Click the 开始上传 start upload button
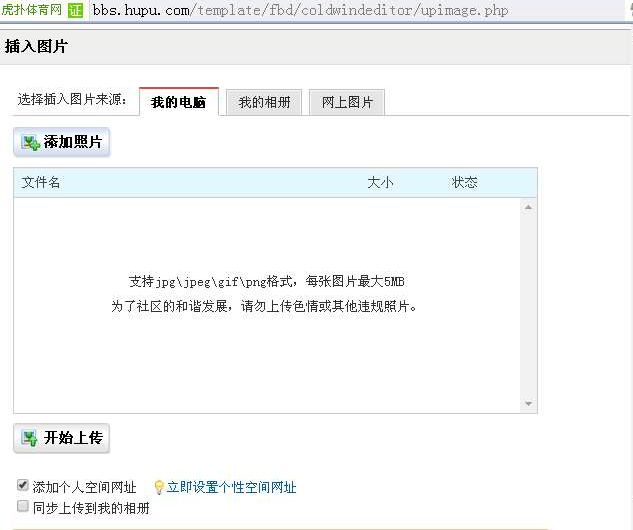 [x=61, y=438]
